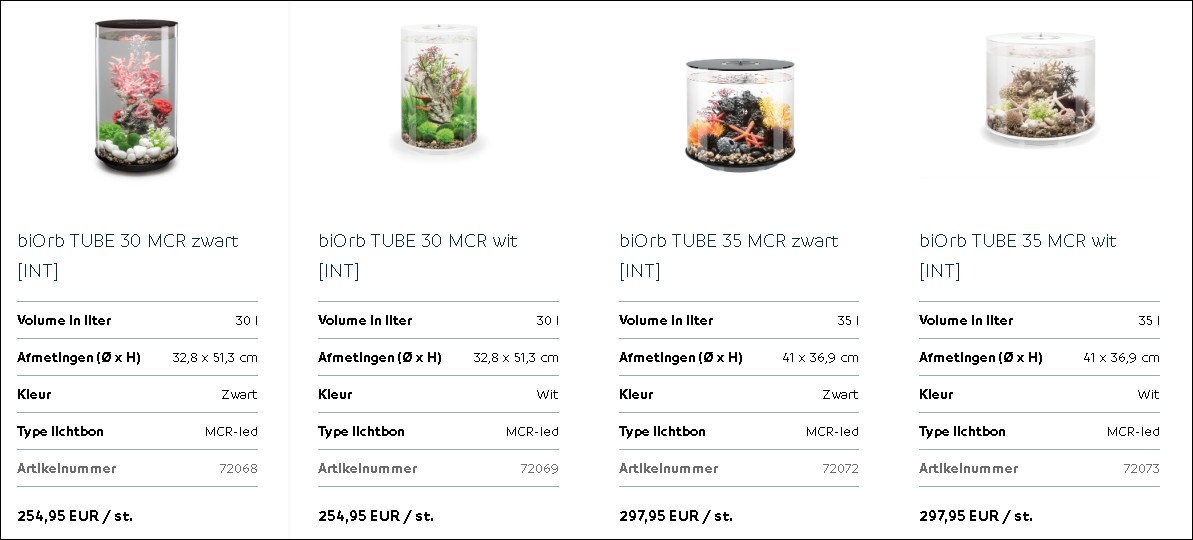Select article number 72069
The height and width of the screenshot is (540, 1193).
(539, 469)
